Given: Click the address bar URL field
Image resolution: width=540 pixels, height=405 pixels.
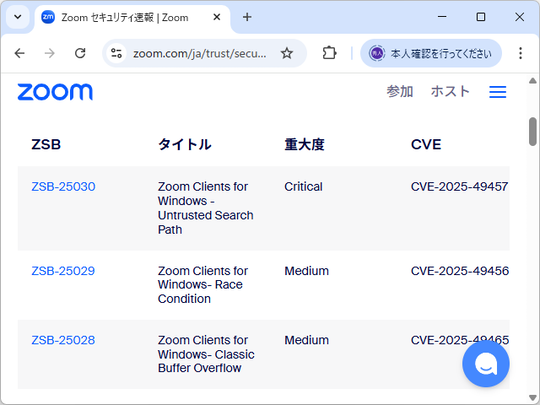Looking at the screenshot, I should tap(200, 53).
